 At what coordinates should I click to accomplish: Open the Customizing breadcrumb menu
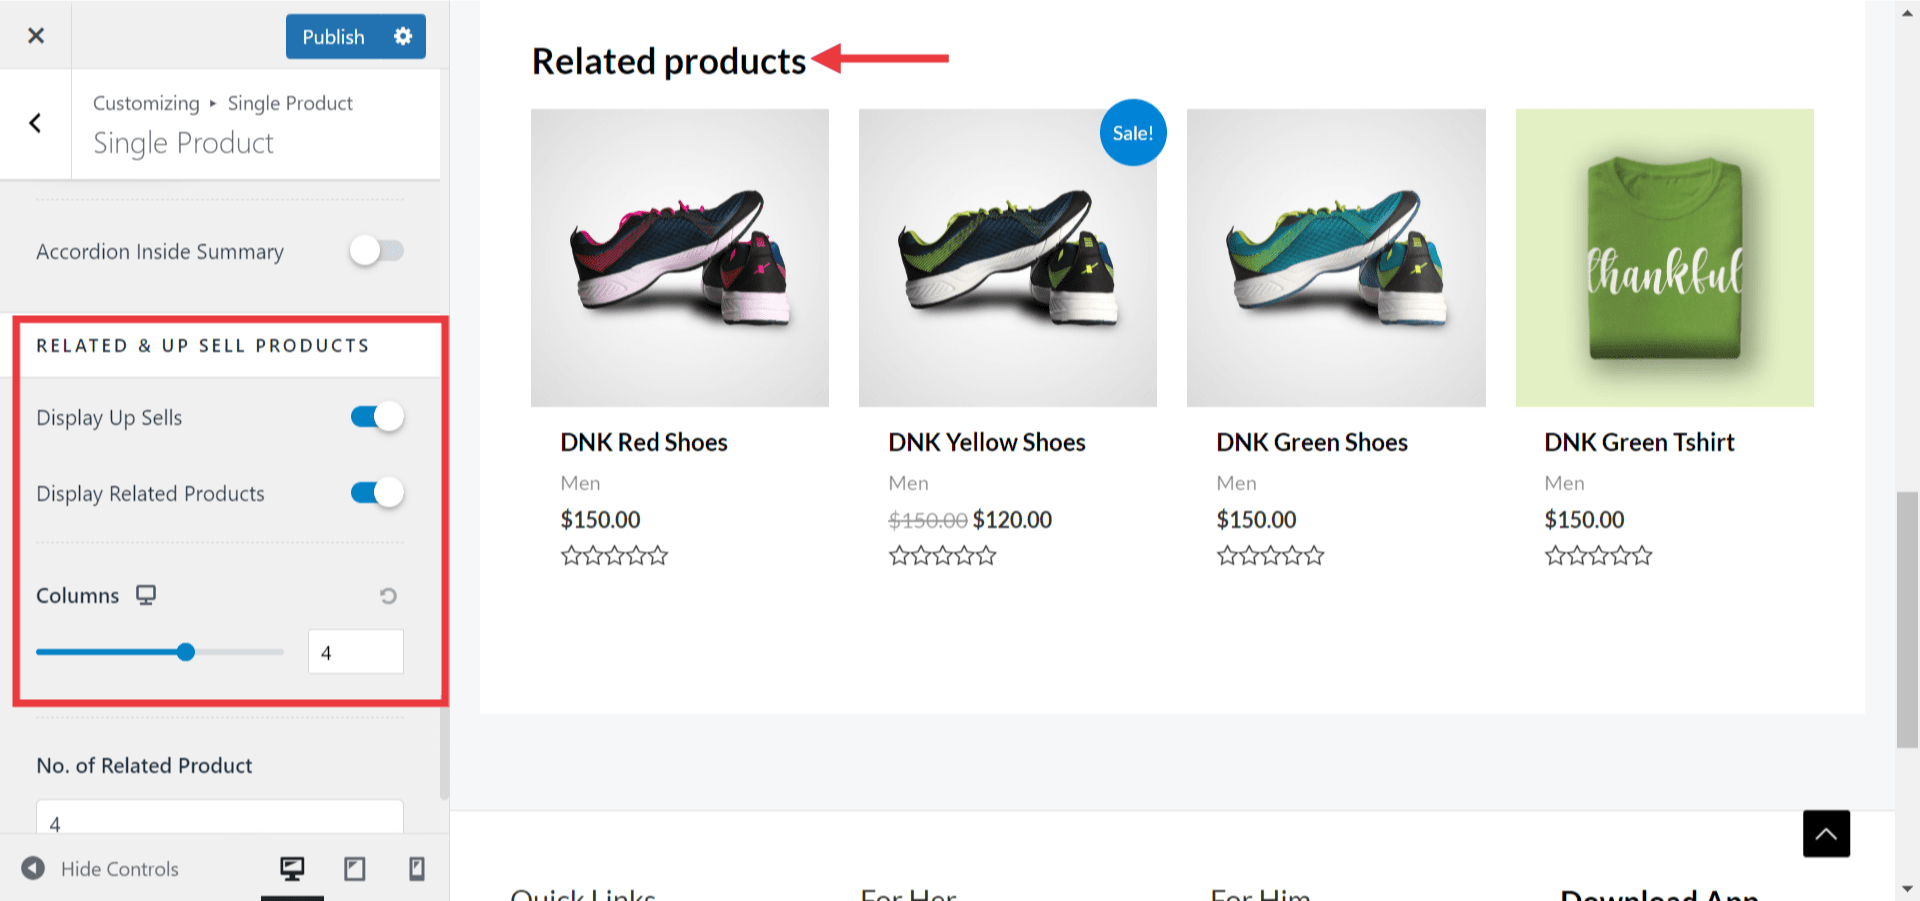pos(146,102)
